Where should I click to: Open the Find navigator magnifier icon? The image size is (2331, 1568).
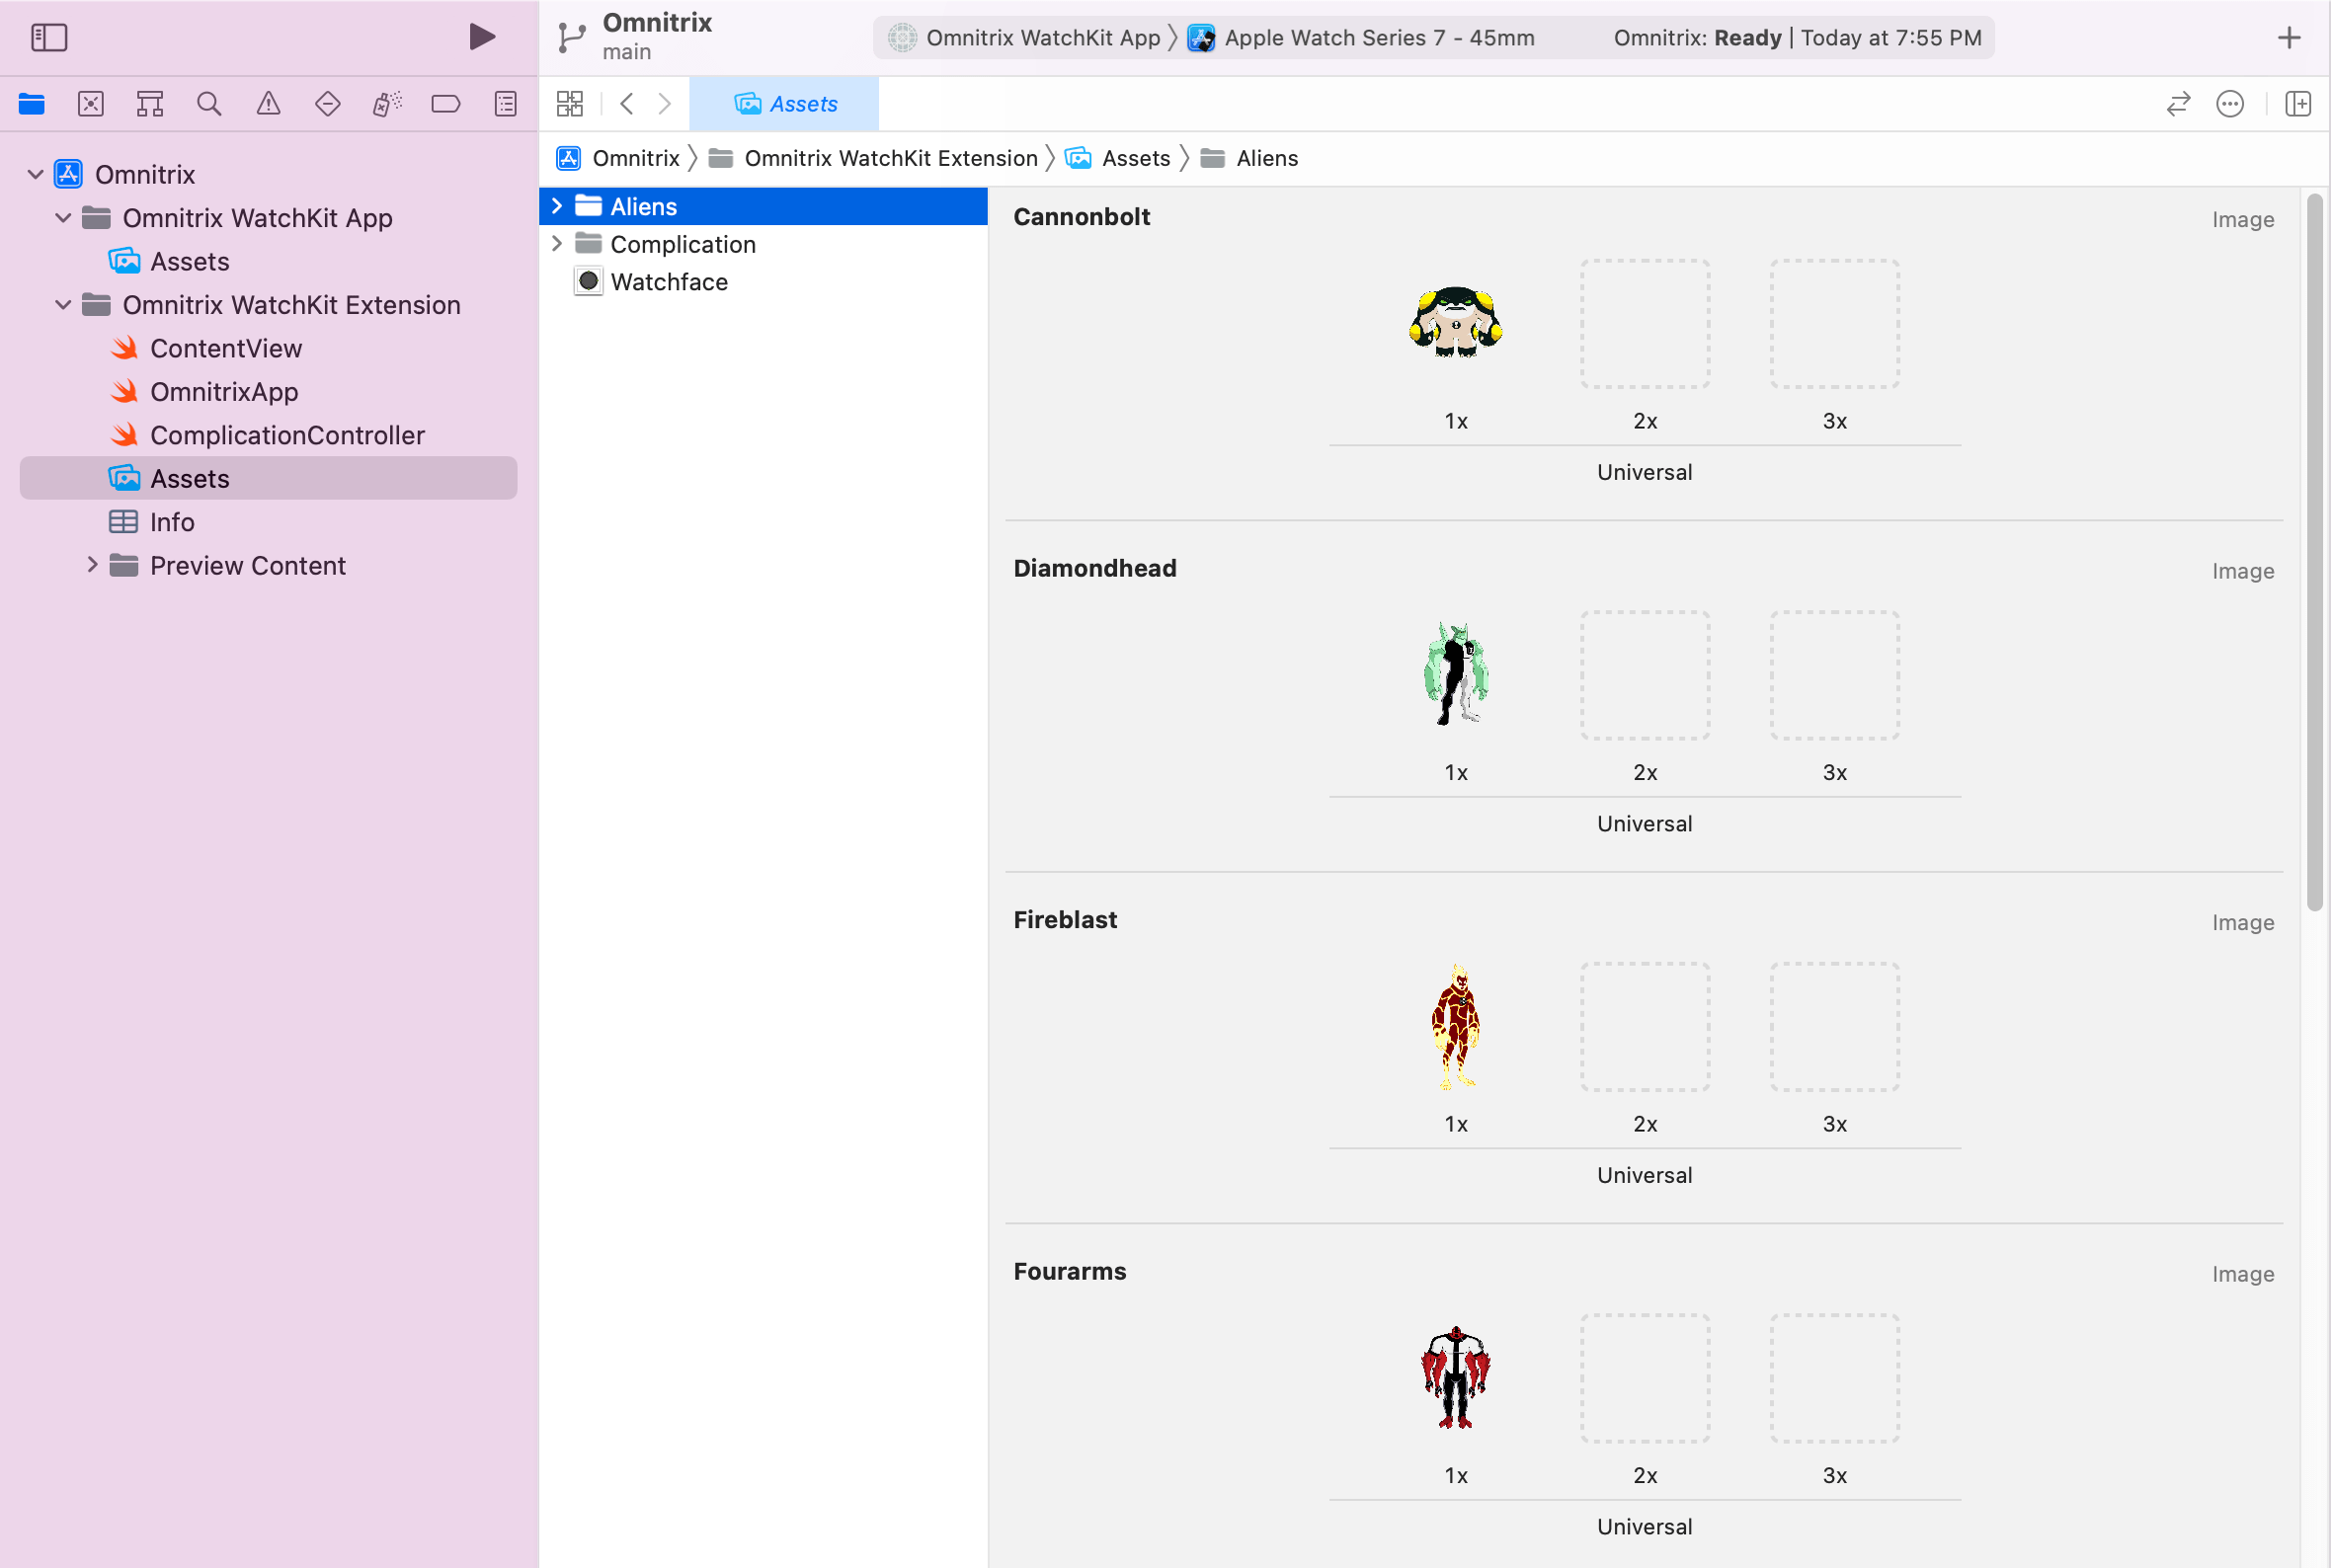click(x=209, y=104)
